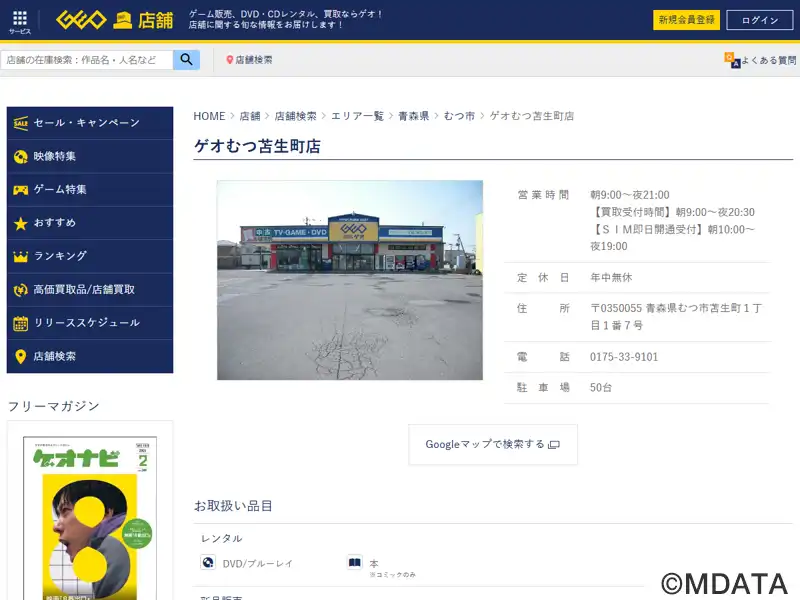The width and height of the screenshot is (800, 600).
Task: Click the フリーマガジン heading
Action: (54, 406)
